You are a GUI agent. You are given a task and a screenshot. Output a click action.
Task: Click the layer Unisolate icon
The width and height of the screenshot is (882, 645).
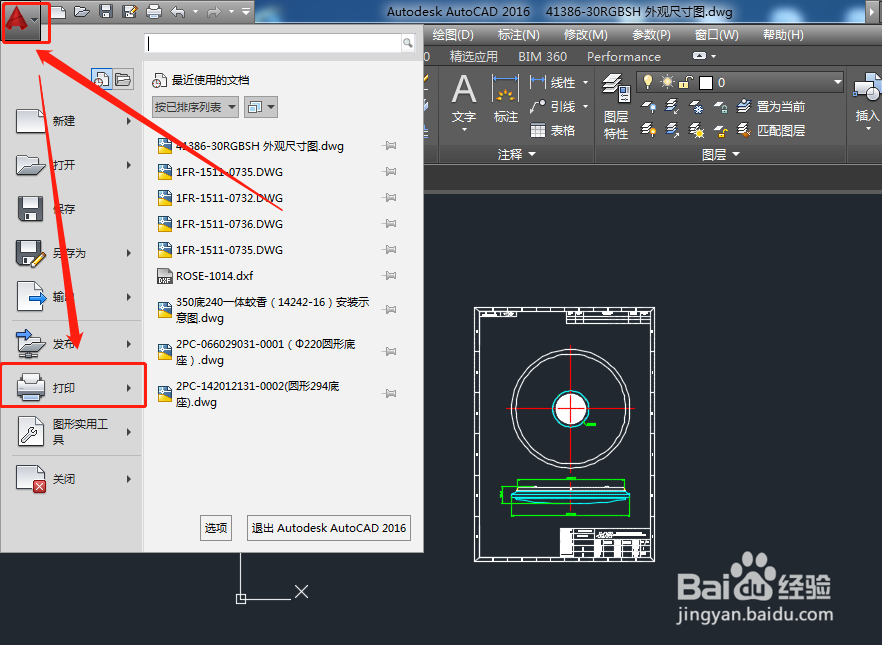point(672,130)
